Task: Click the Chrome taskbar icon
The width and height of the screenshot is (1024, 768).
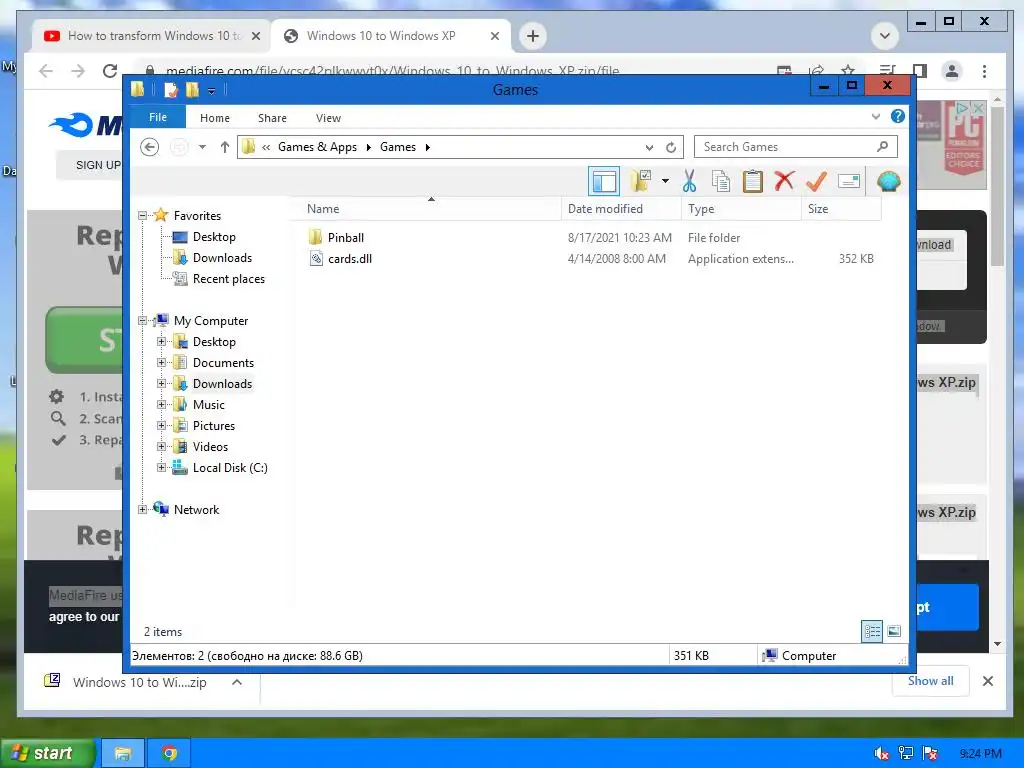Action: (x=170, y=754)
